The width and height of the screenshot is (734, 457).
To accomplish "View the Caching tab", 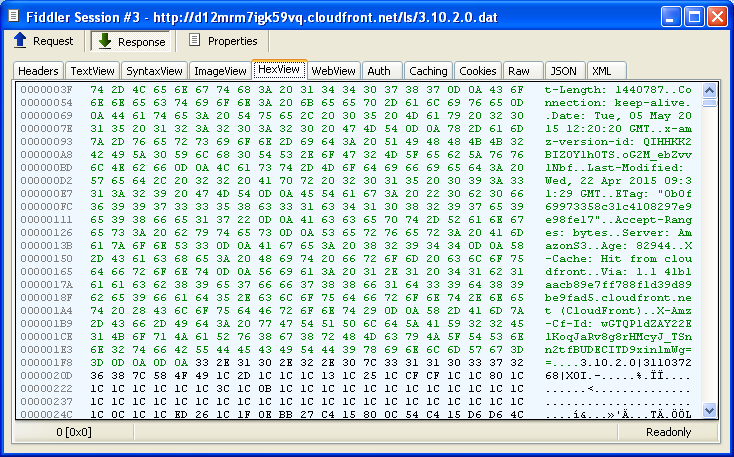I will pyautogui.click(x=428, y=71).
